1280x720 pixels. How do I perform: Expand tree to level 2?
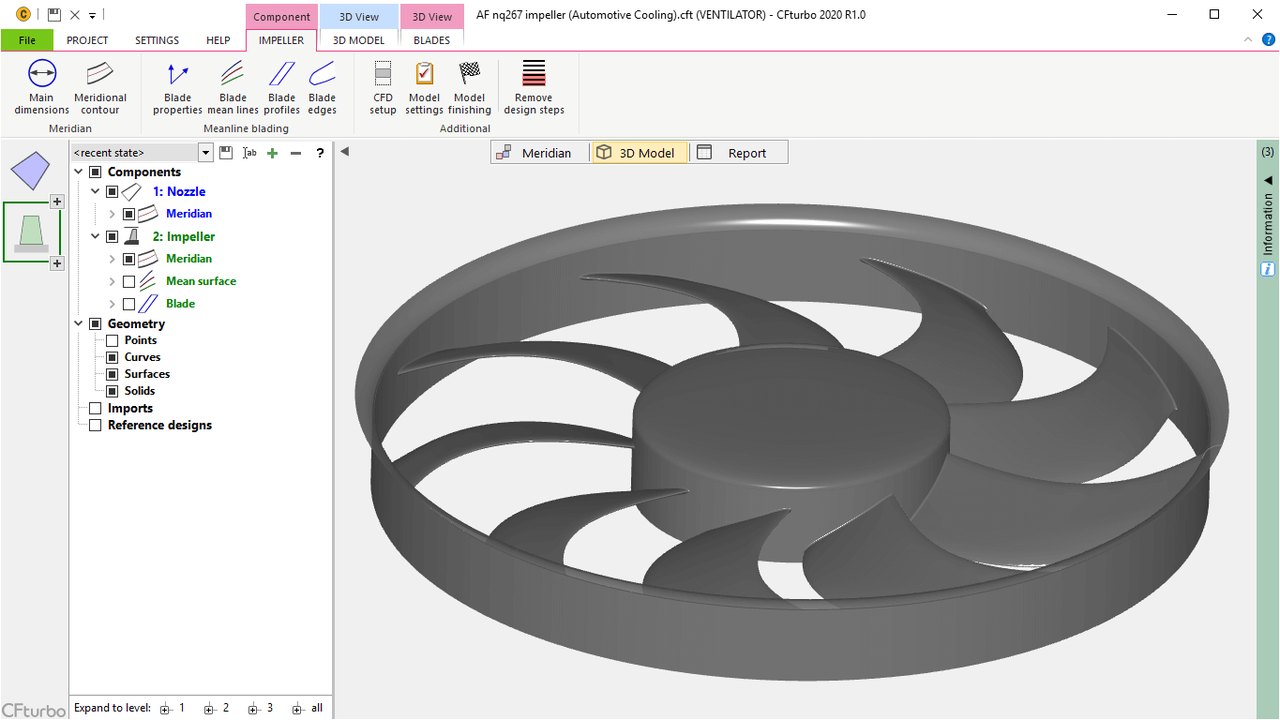click(217, 708)
